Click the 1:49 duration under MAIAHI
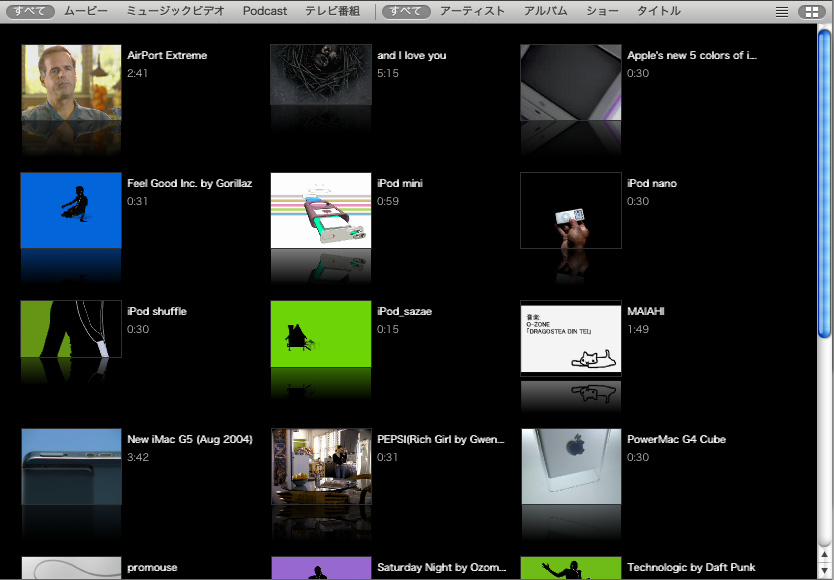834x580 pixels. pos(638,329)
